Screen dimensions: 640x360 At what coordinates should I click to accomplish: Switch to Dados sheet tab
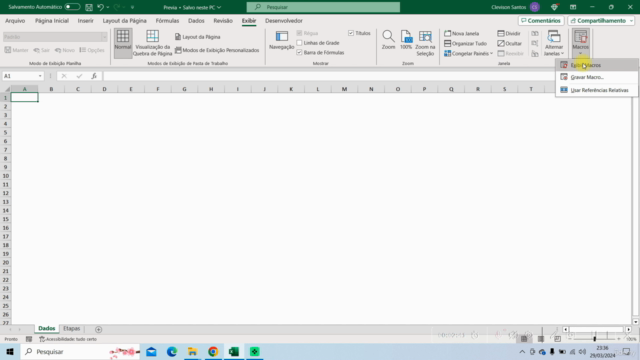click(47, 329)
